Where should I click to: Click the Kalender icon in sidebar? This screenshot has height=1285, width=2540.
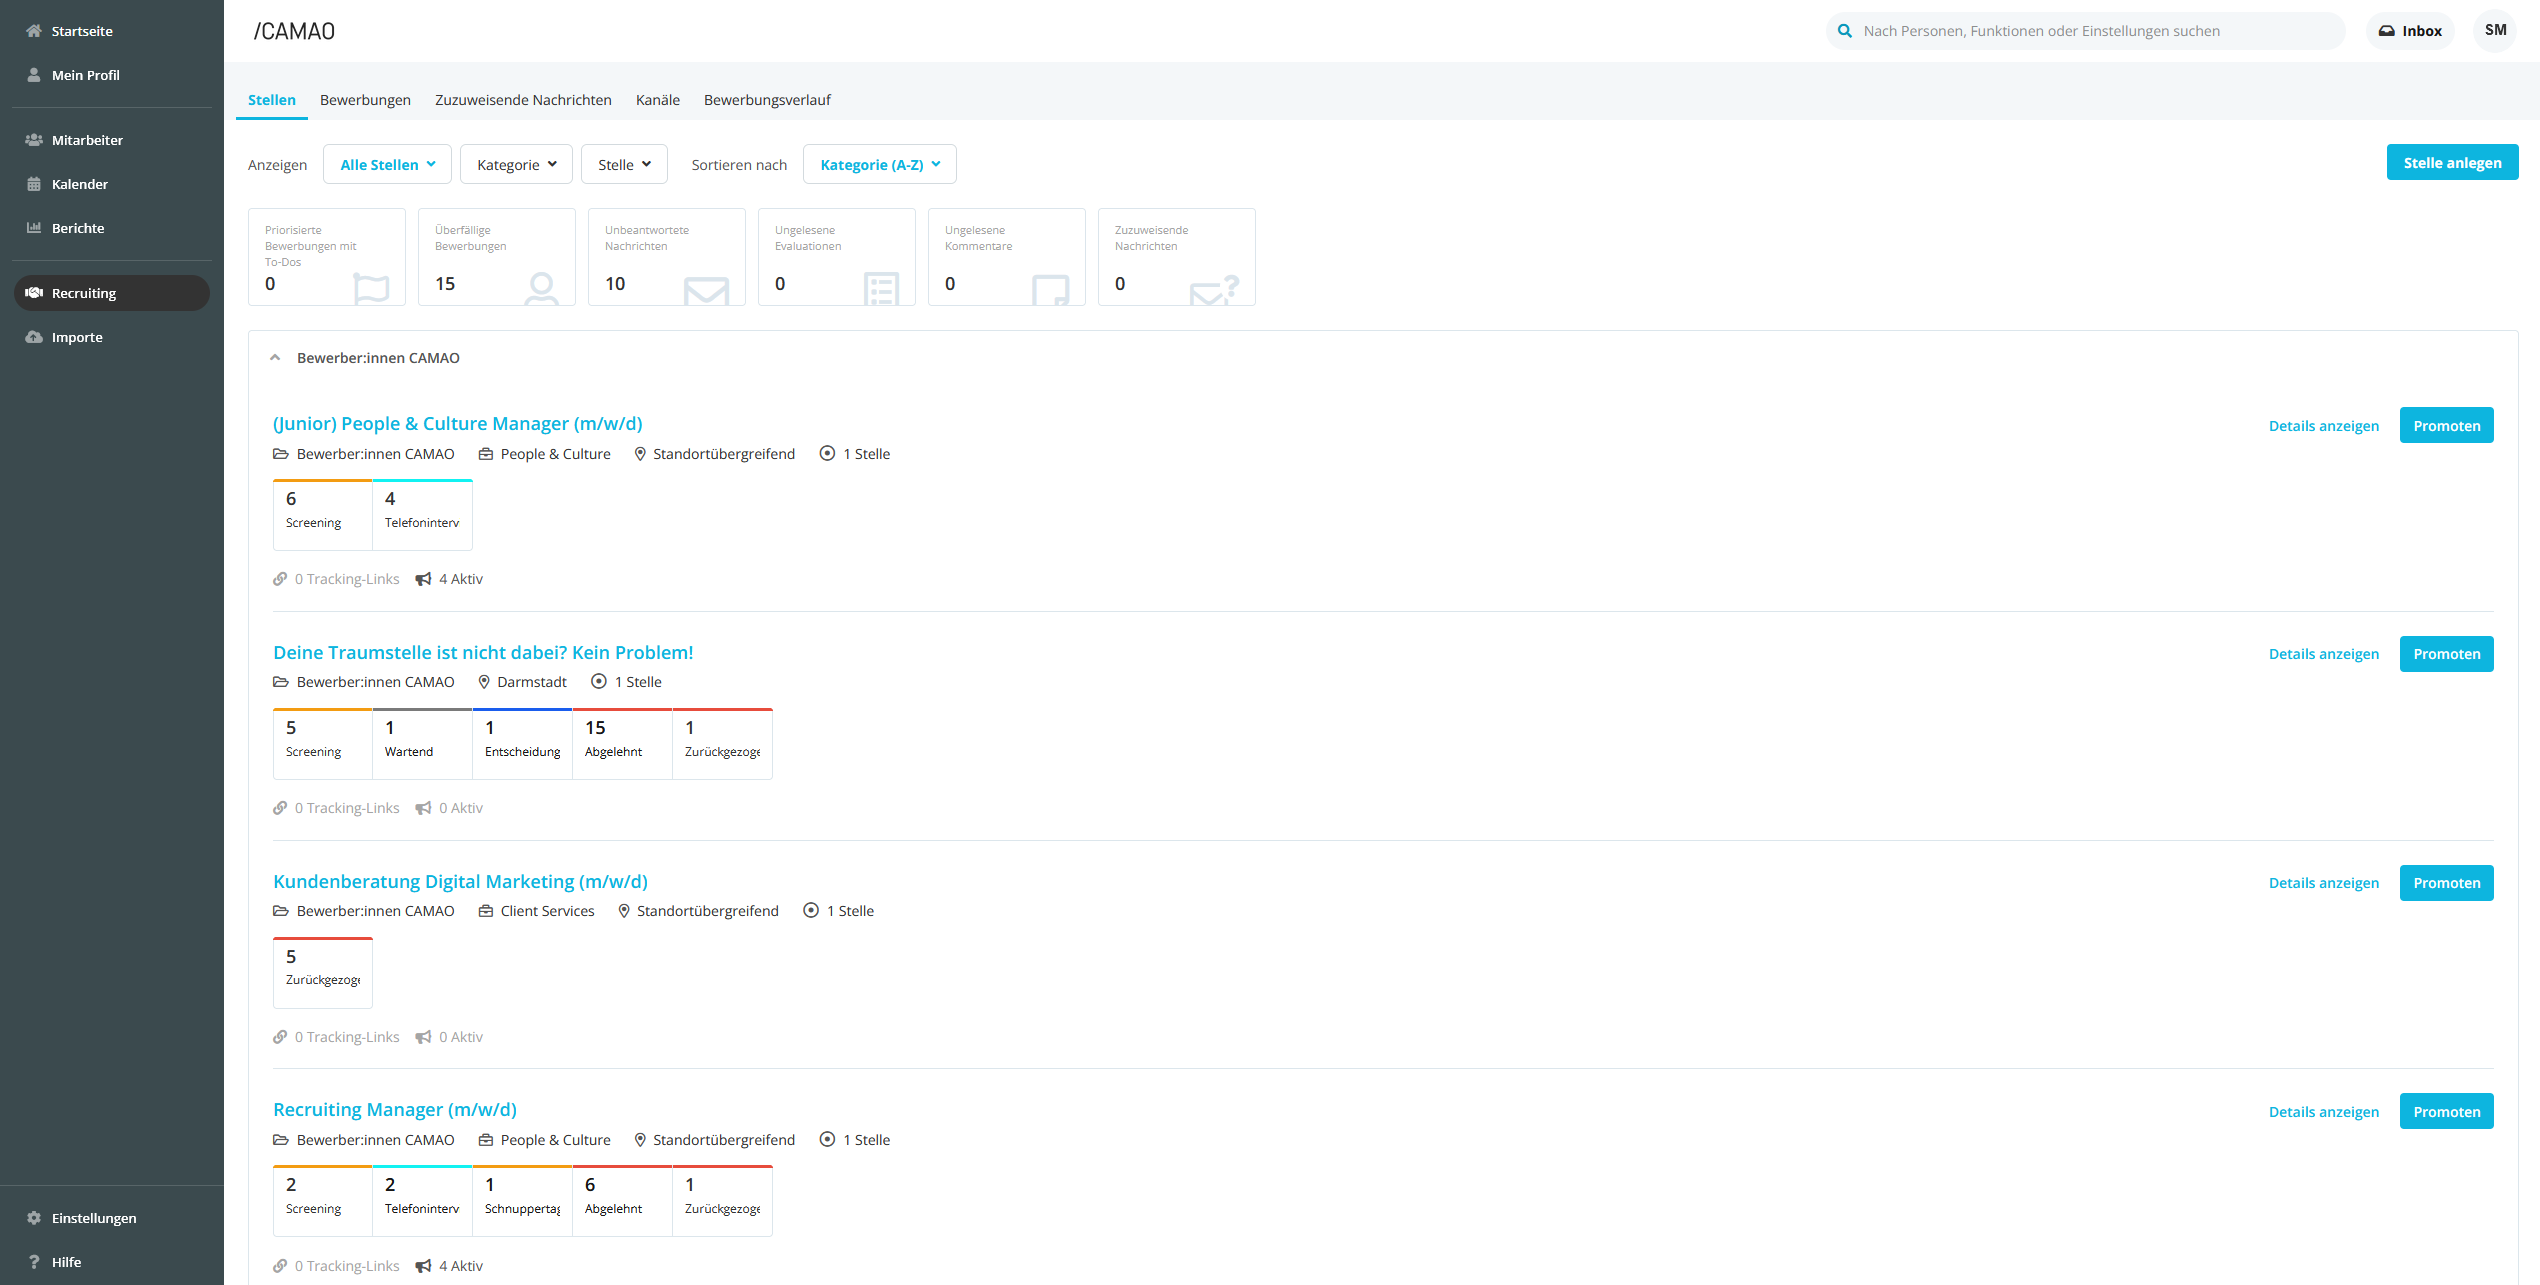pyautogui.click(x=34, y=184)
